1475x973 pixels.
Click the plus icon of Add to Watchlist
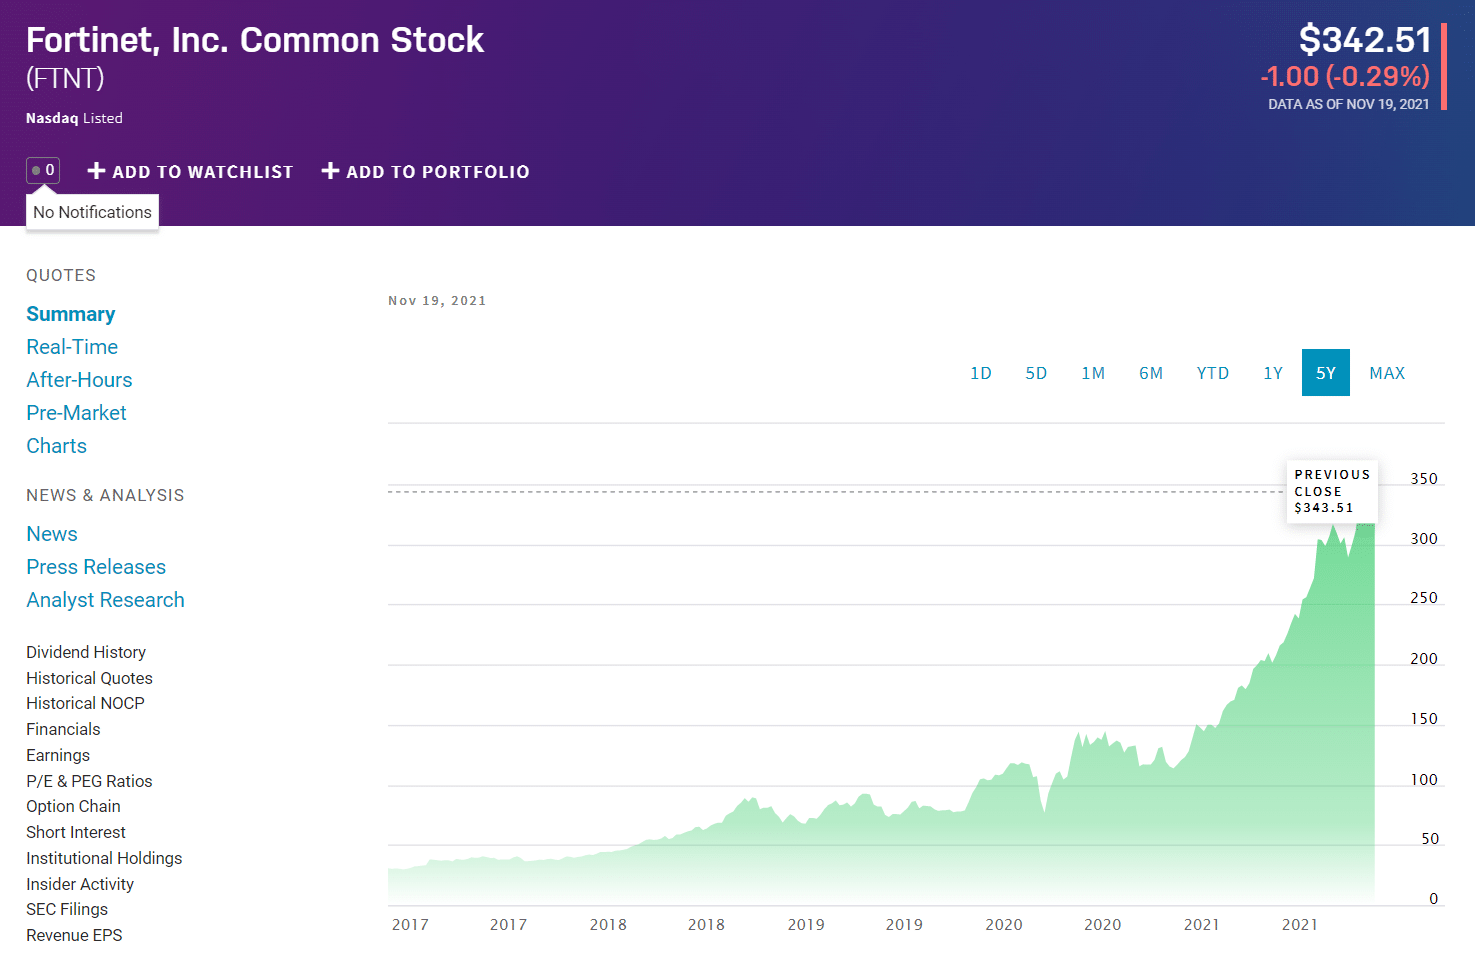click(97, 171)
